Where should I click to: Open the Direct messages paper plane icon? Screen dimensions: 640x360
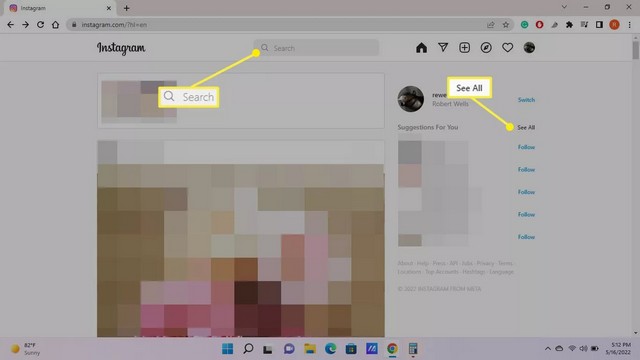pyautogui.click(x=443, y=47)
